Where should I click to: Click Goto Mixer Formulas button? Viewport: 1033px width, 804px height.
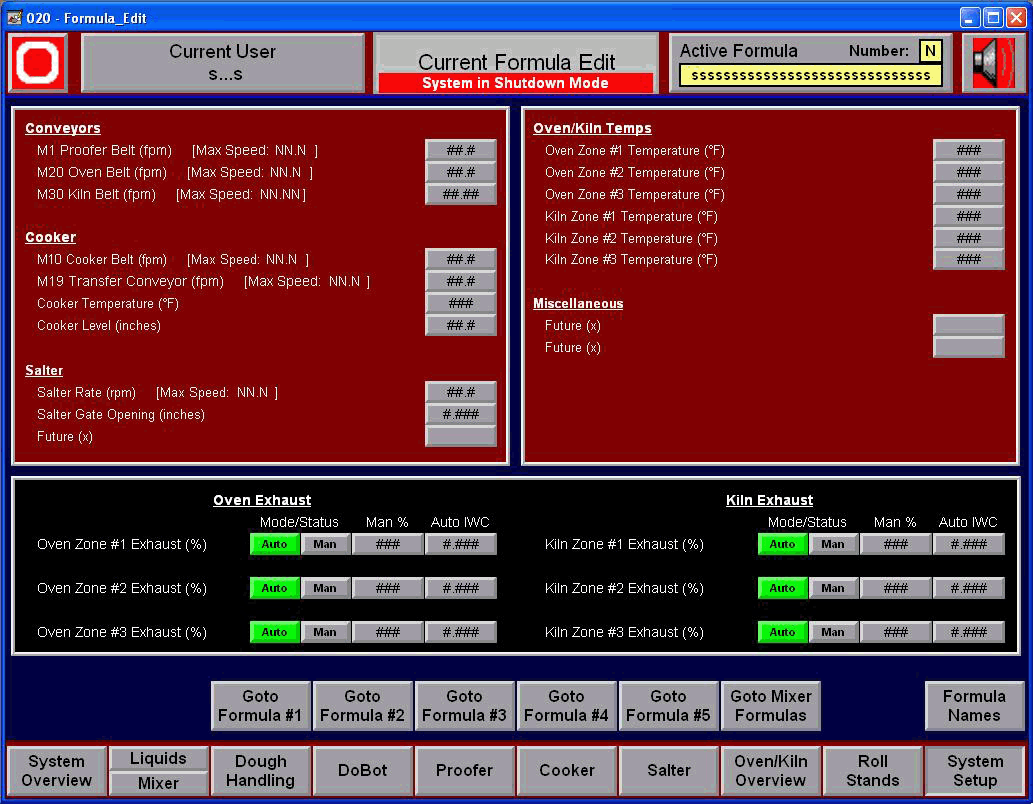coord(771,706)
